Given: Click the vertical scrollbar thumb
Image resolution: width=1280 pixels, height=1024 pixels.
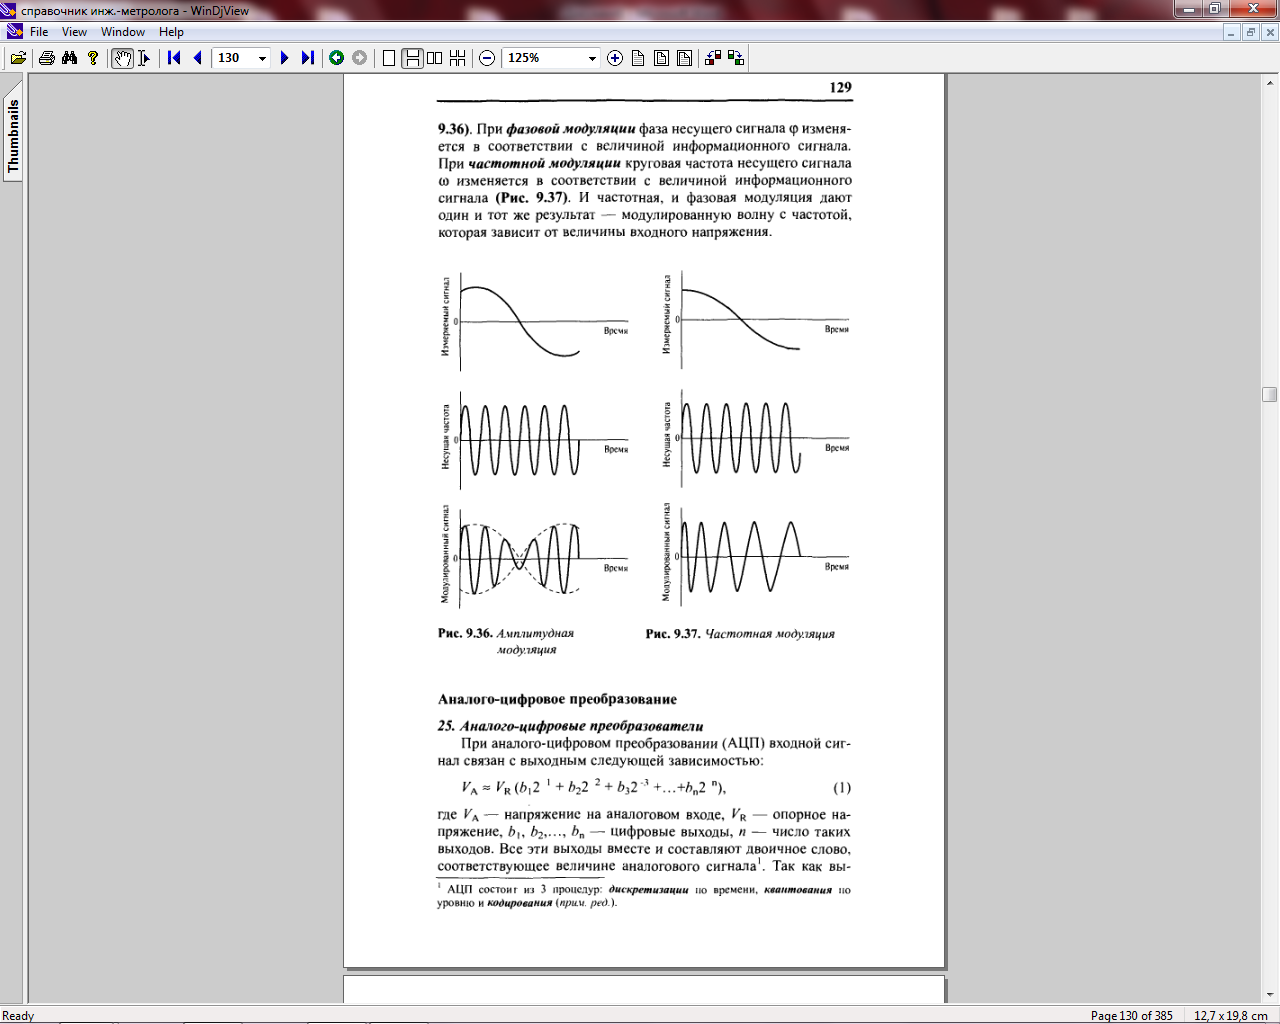Looking at the screenshot, I should click(1270, 394).
